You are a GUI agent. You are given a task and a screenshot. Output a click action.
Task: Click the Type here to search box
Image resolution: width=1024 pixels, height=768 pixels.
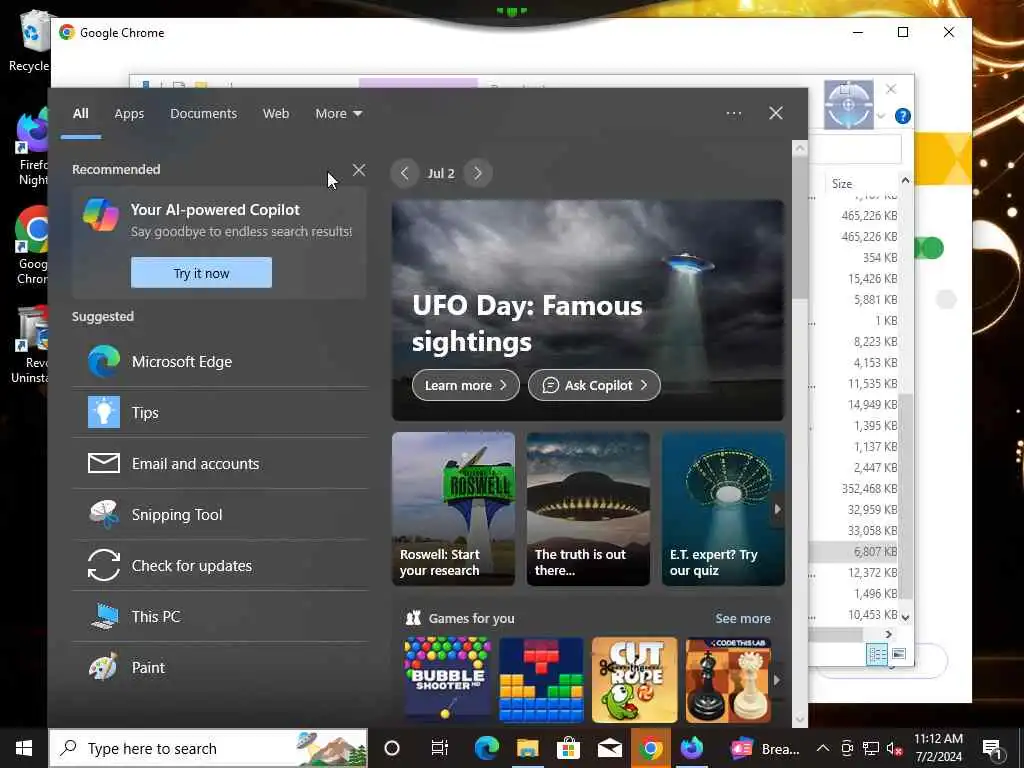tap(208, 748)
